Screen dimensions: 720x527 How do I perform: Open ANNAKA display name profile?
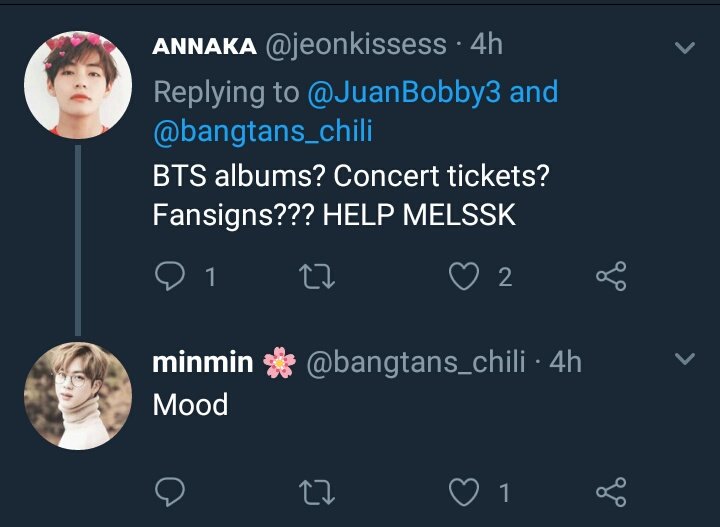[x=204, y=46]
